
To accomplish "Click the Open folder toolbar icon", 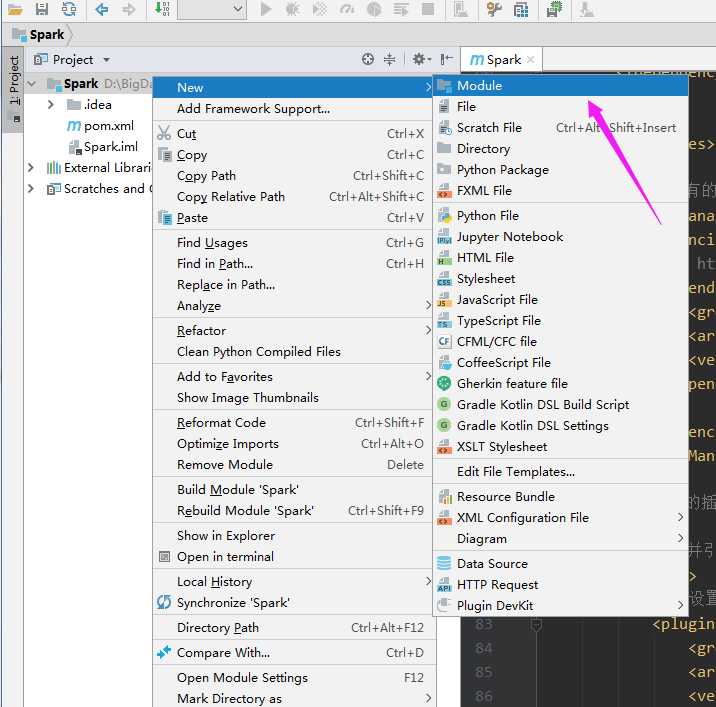I will point(15,9).
